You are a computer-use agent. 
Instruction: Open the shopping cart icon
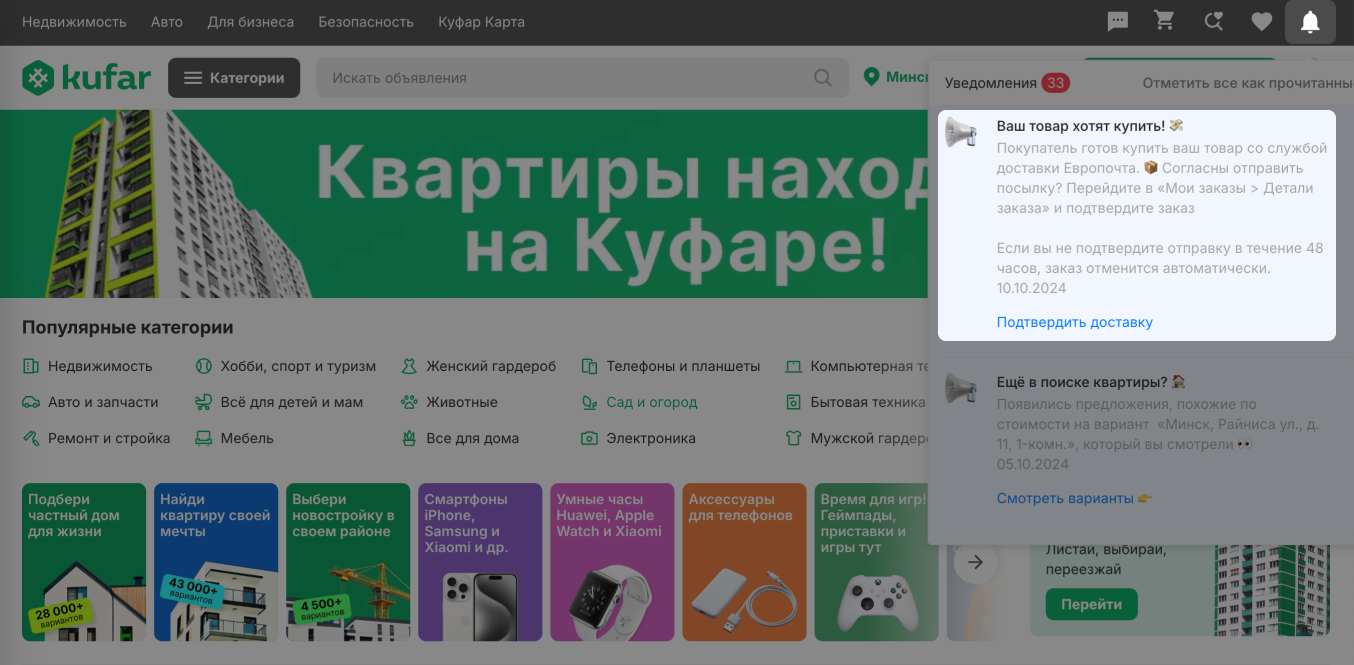pyautogui.click(x=1164, y=21)
